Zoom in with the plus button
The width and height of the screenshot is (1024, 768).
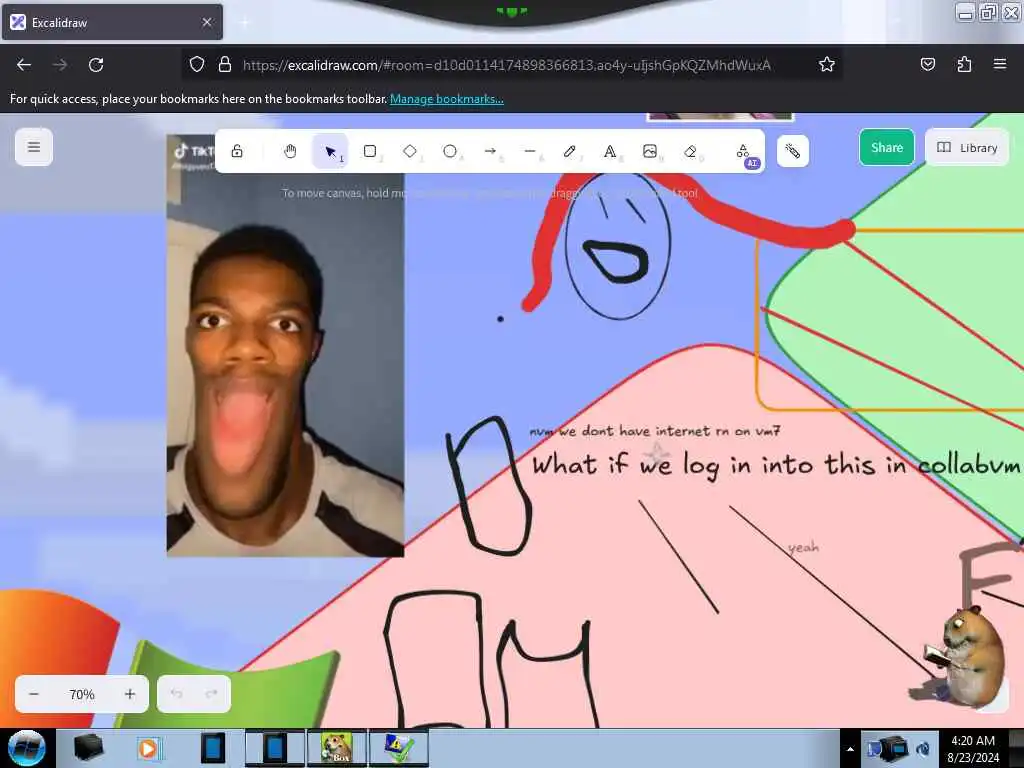130,694
